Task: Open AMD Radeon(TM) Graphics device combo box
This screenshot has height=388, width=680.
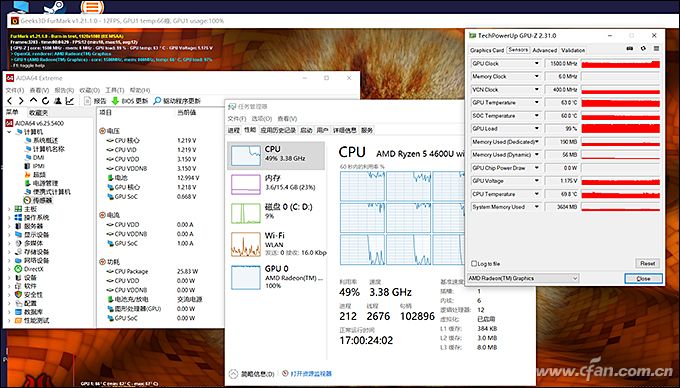Action: 523,278
